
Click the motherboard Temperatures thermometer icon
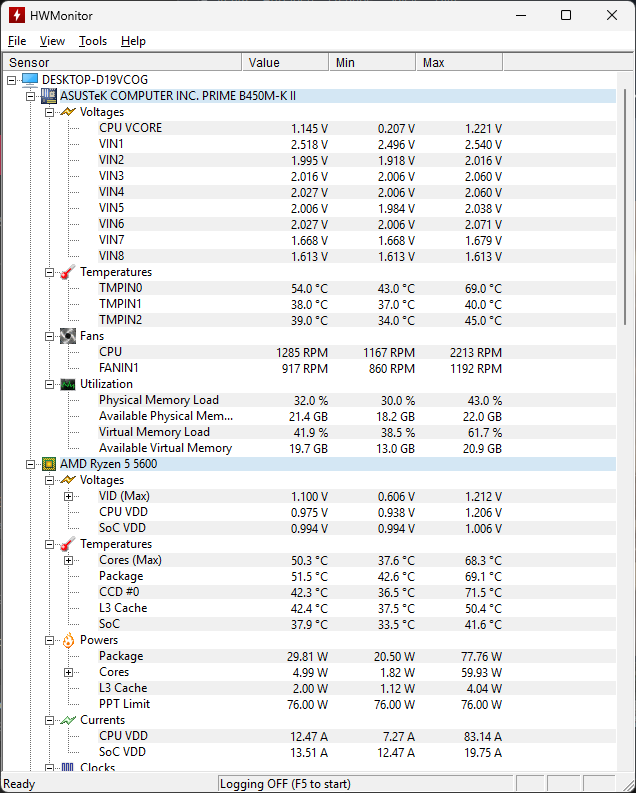68,272
